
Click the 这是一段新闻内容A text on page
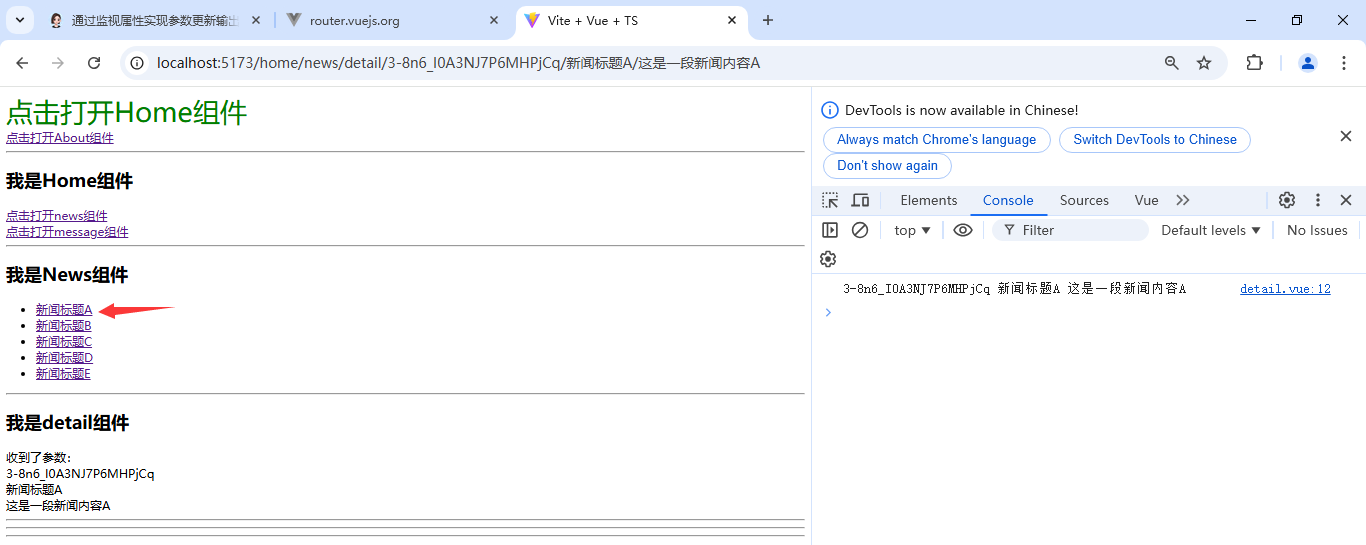58,506
